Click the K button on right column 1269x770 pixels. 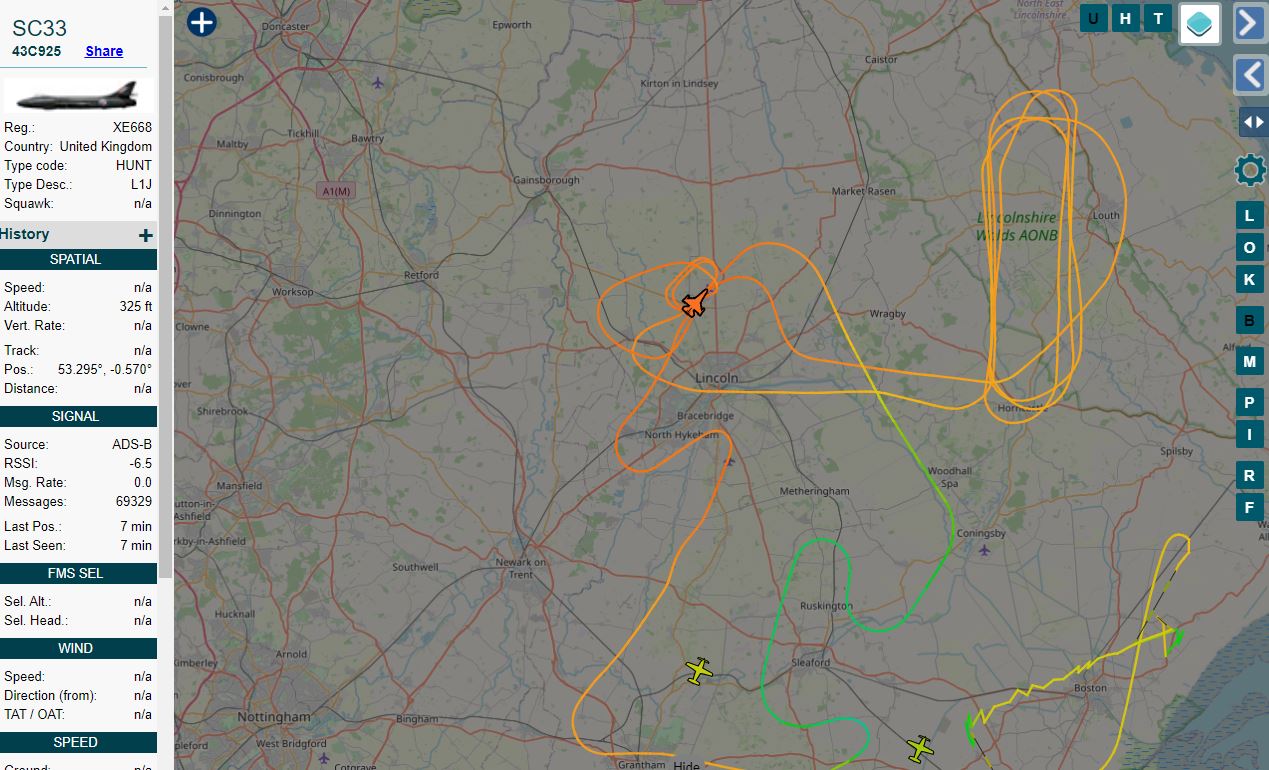click(x=1249, y=280)
